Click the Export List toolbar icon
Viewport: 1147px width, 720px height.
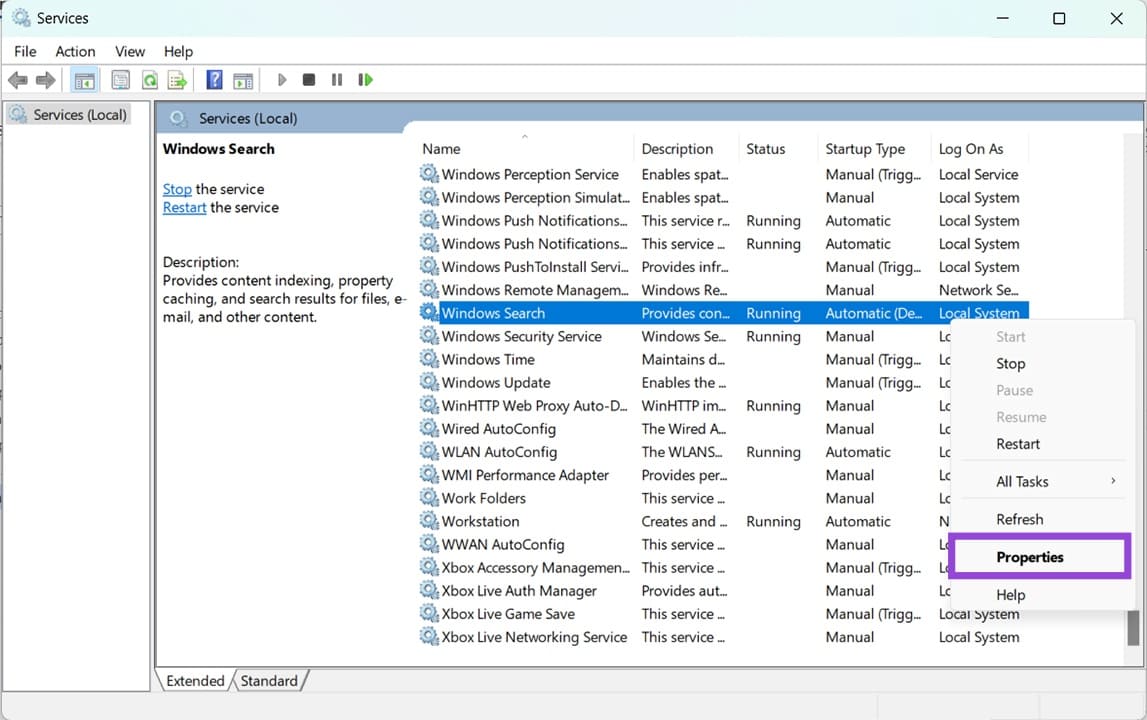179,80
